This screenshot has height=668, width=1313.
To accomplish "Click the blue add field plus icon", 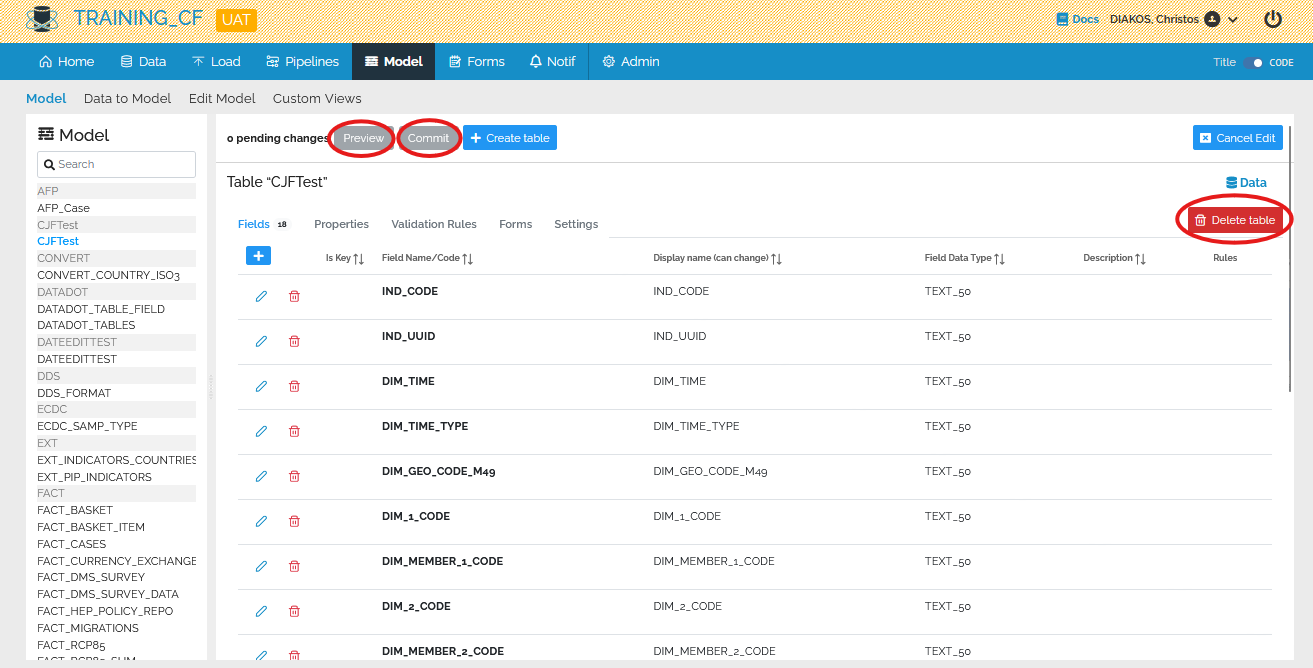I will click(x=258, y=256).
